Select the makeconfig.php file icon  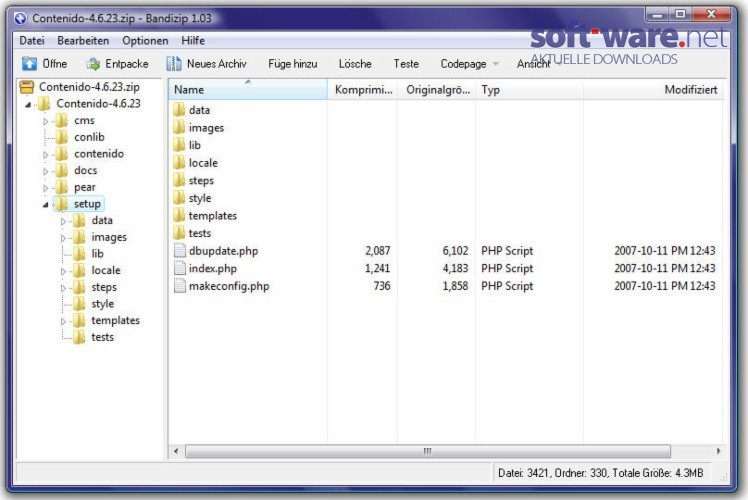179,286
